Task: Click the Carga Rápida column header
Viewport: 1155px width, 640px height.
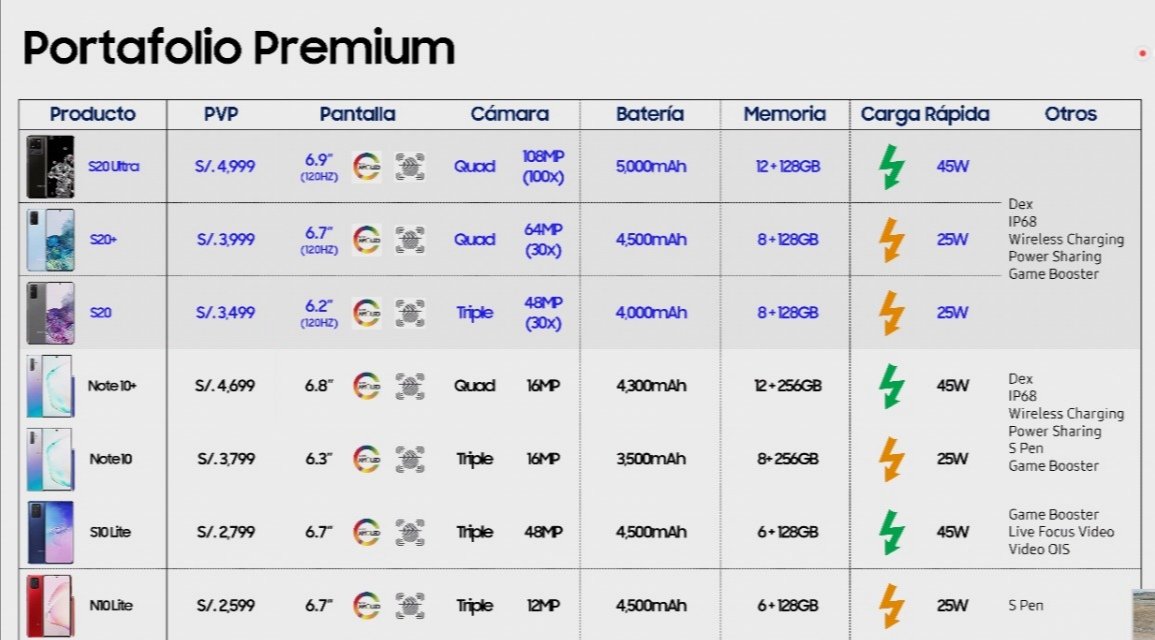Action: coord(925,114)
